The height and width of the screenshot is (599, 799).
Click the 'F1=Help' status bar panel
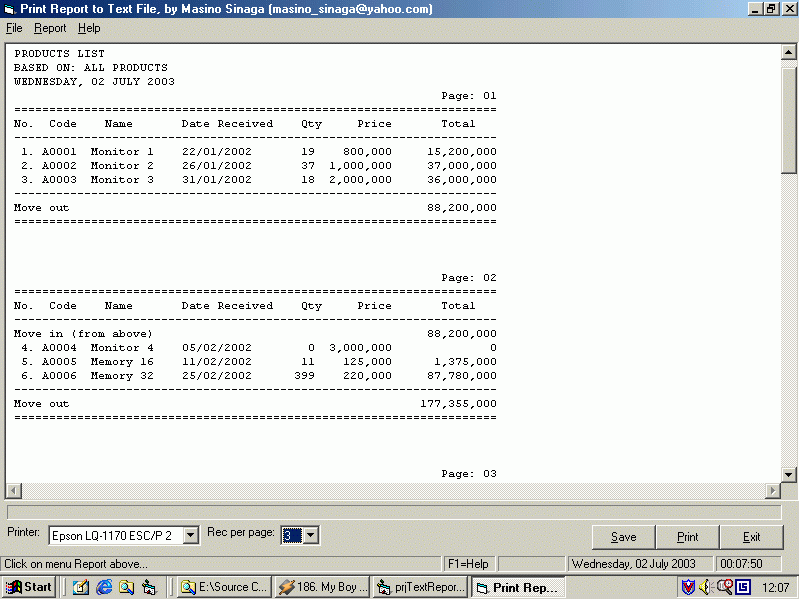(x=468, y=564)
